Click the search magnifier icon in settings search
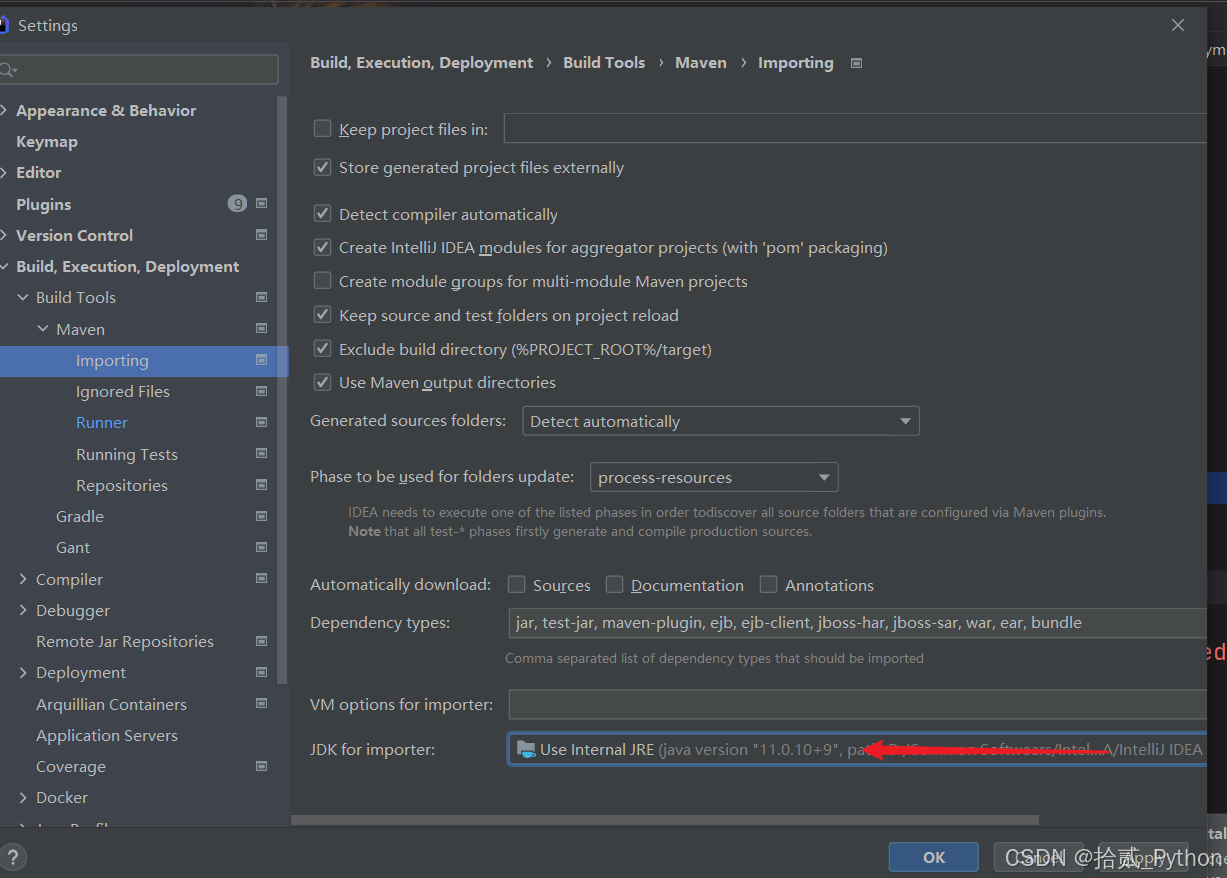 [x=8, y=70]
